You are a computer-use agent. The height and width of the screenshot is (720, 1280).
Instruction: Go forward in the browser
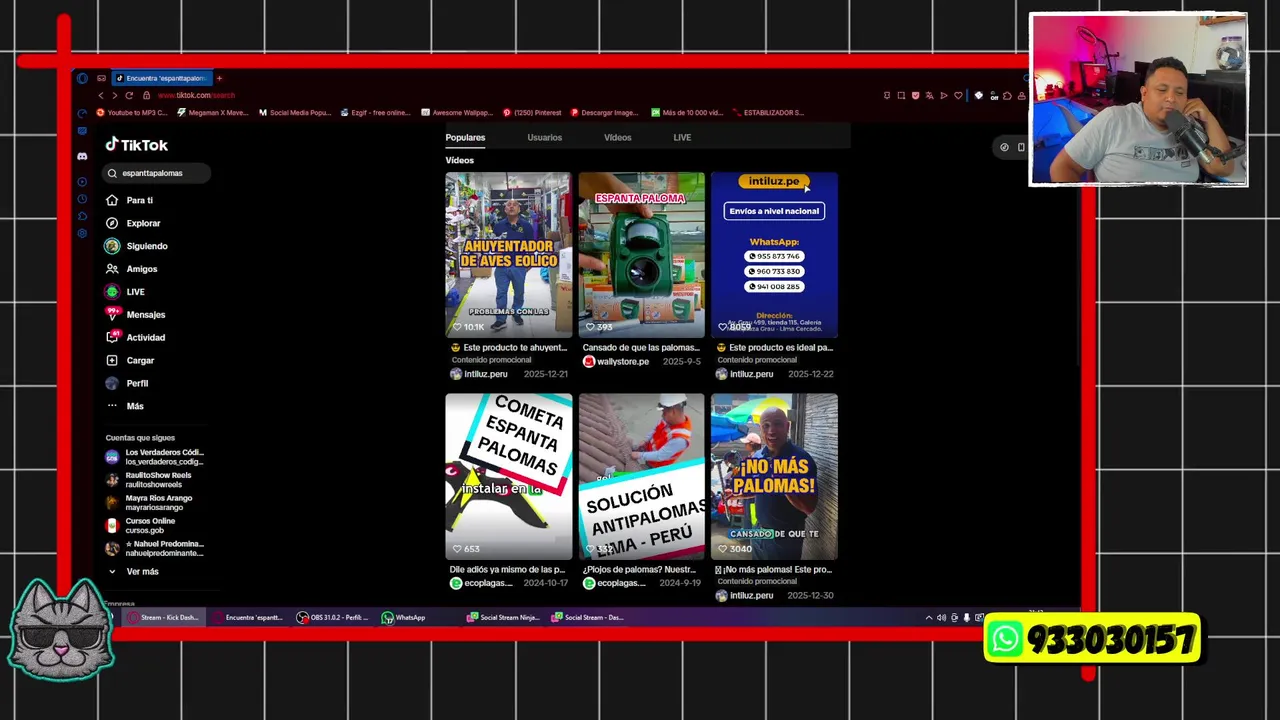click(114, 95)
